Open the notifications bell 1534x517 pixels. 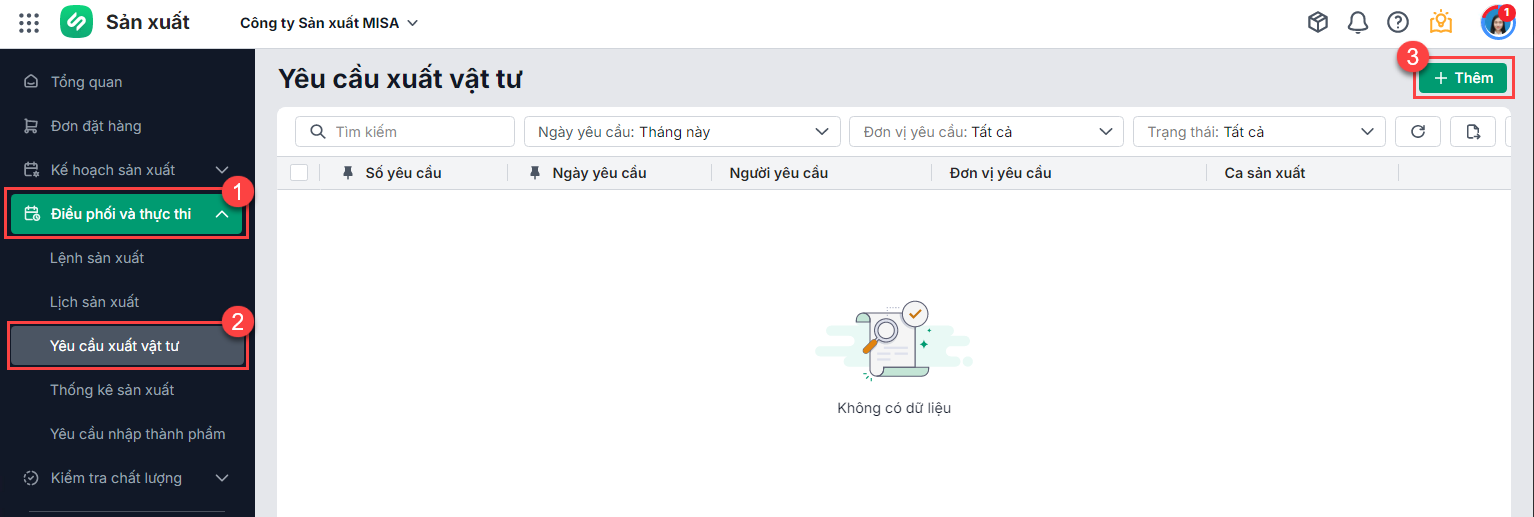click(1357, 22)
